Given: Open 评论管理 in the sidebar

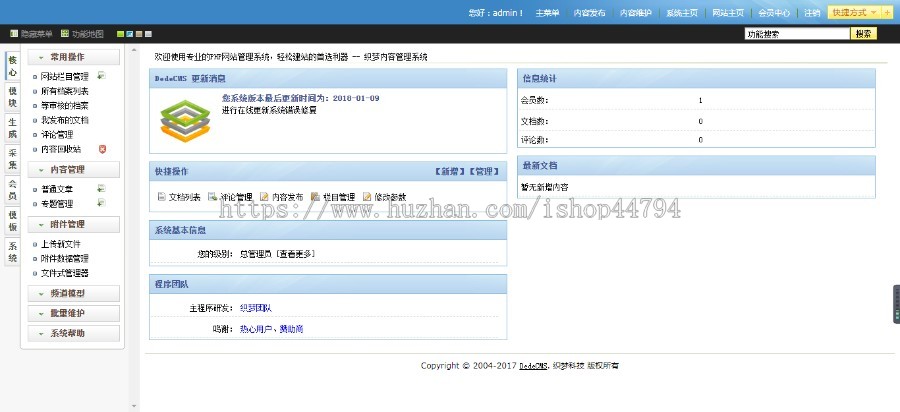Looking at the screenshot, I should 57,134.
